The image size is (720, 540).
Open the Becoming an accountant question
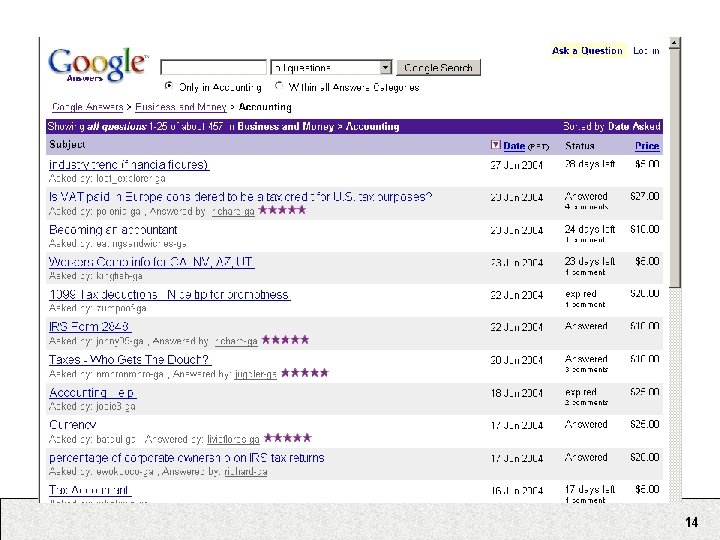pyautogui.click(x=113, y=230)
